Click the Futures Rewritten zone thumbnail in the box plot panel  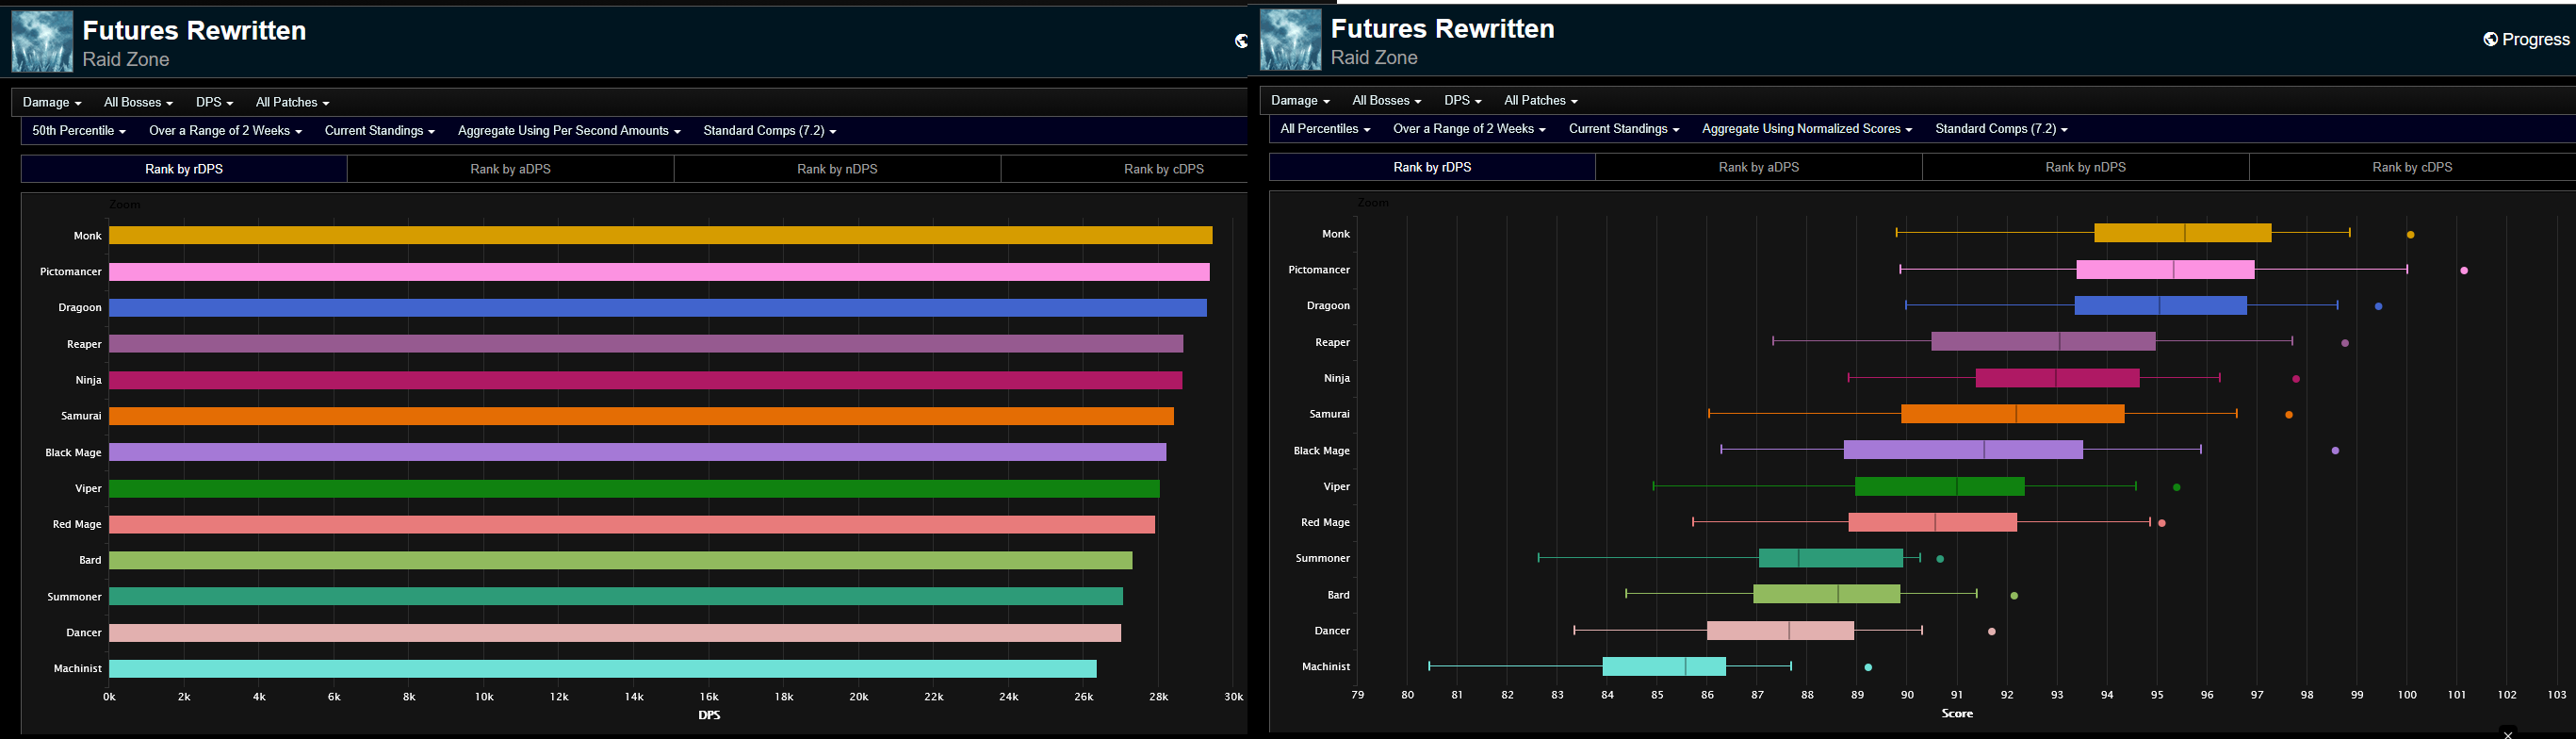(1290, 39)
